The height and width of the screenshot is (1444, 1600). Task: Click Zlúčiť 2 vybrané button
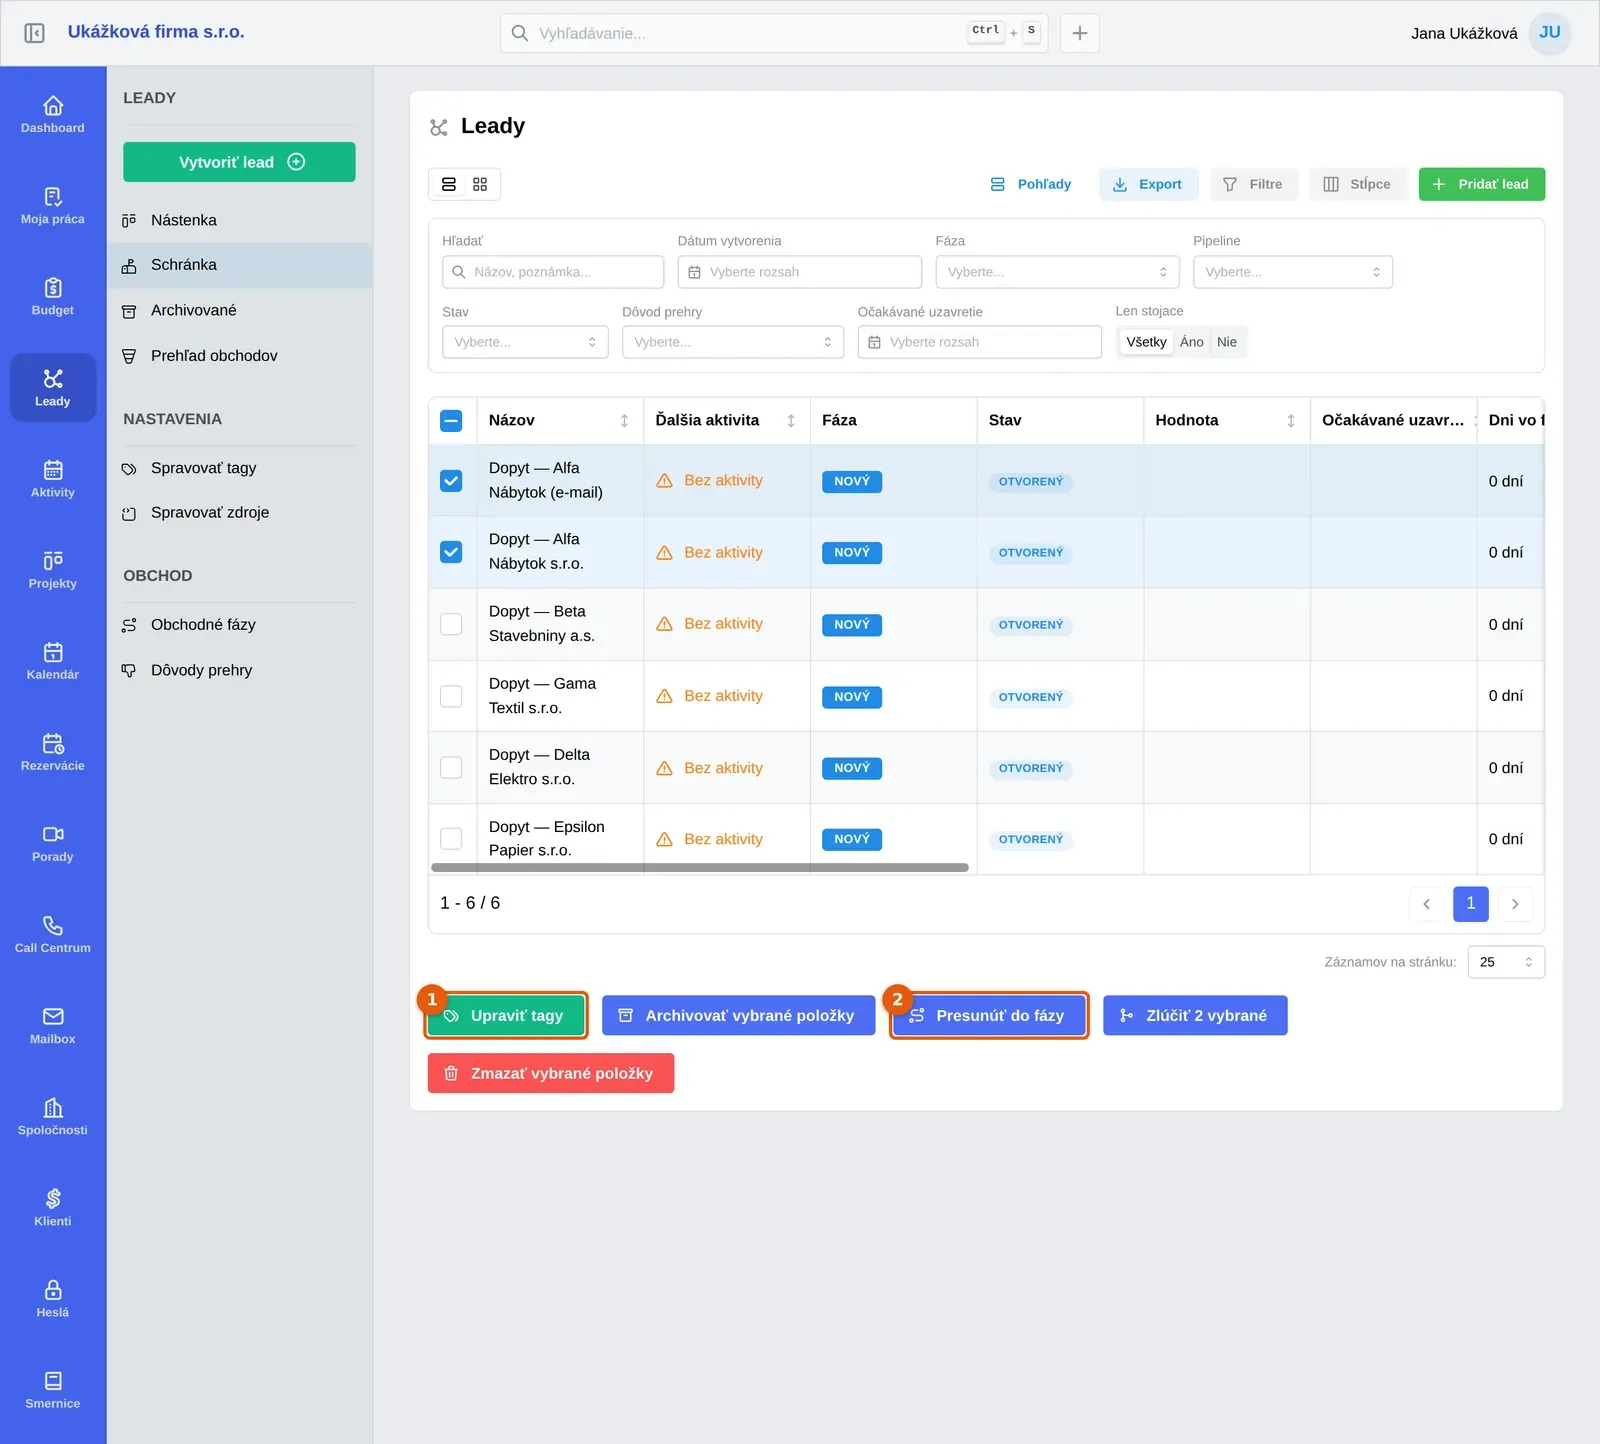pos(1195,1016)
